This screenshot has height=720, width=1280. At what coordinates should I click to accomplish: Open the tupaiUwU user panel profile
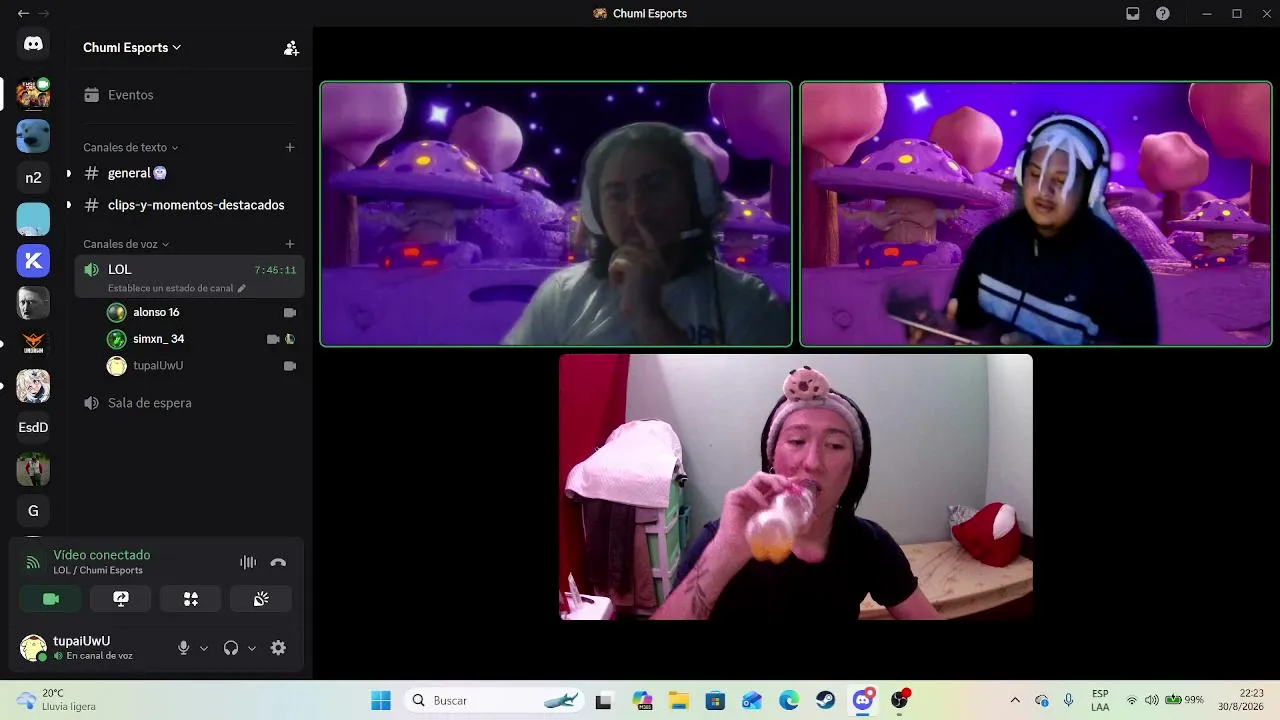pos(92,648)
